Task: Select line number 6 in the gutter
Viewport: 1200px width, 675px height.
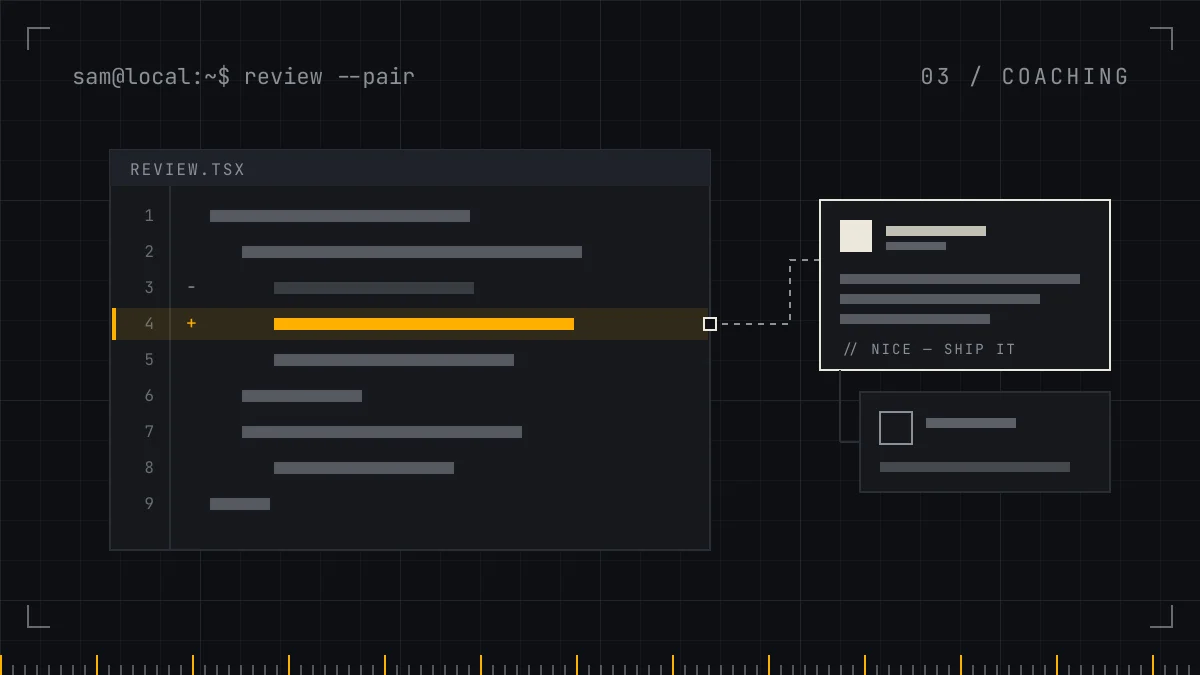Action: coord(149,396)
